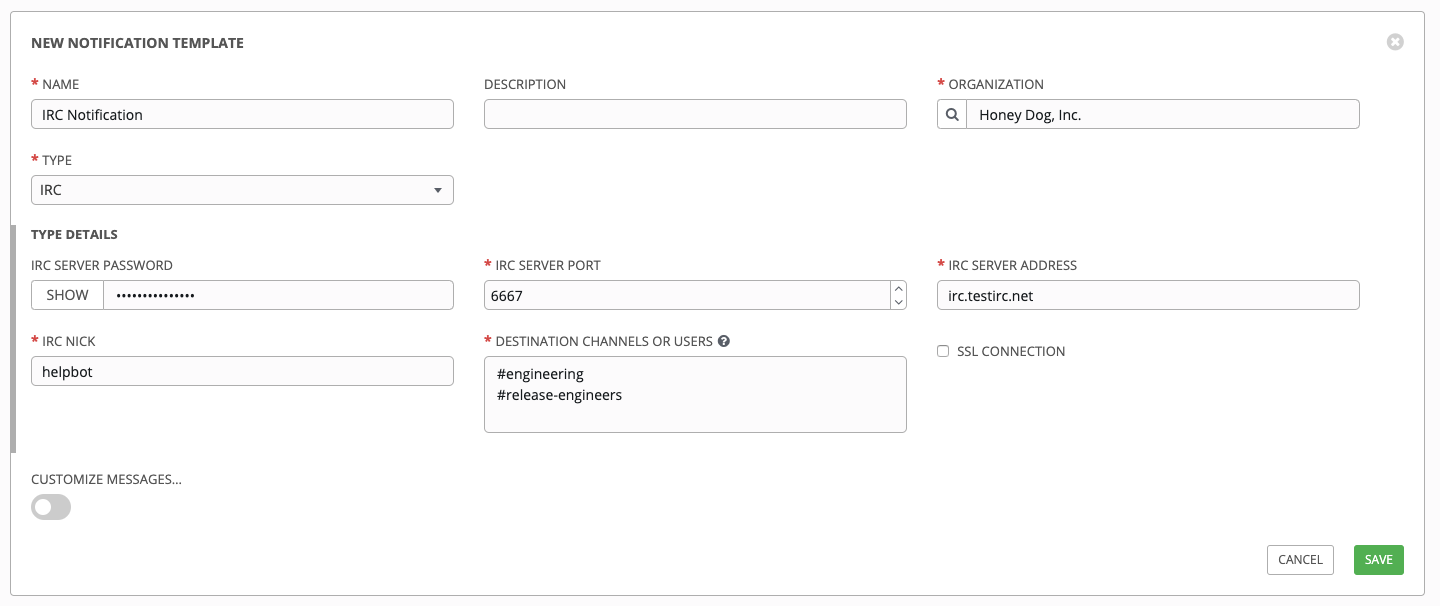The width and height of the screenshot is (1440, 606).
Task: Cancel the new notification template
Action: (x=1300, y=560)
